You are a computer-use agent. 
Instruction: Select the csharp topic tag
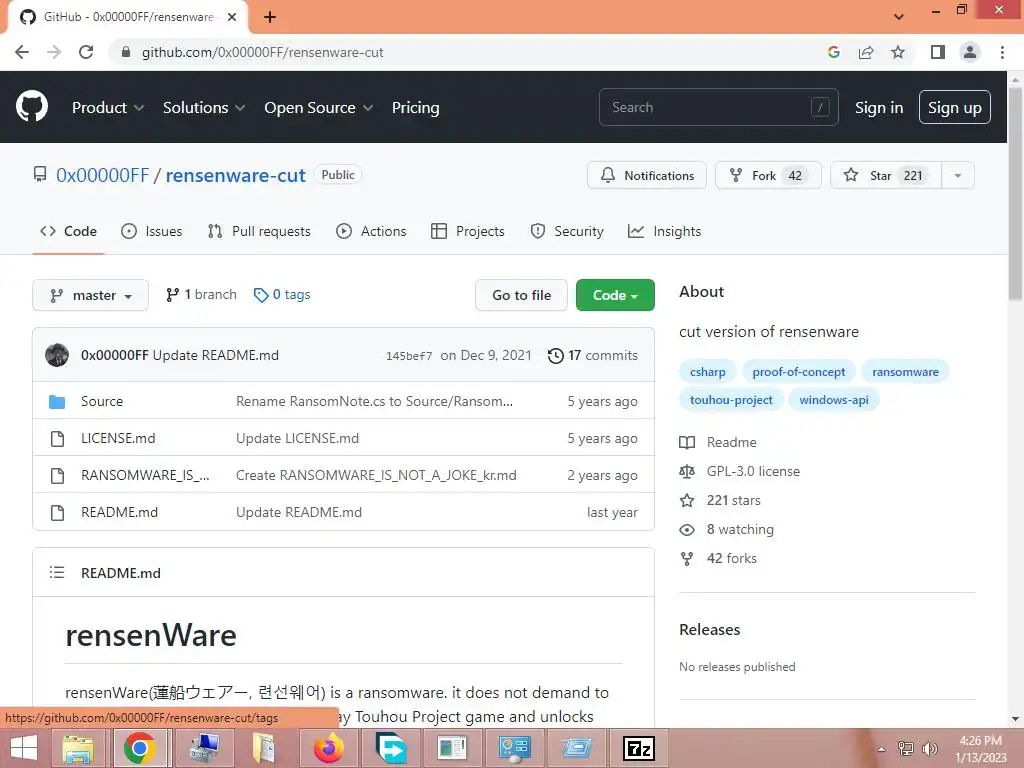(707, 372)
